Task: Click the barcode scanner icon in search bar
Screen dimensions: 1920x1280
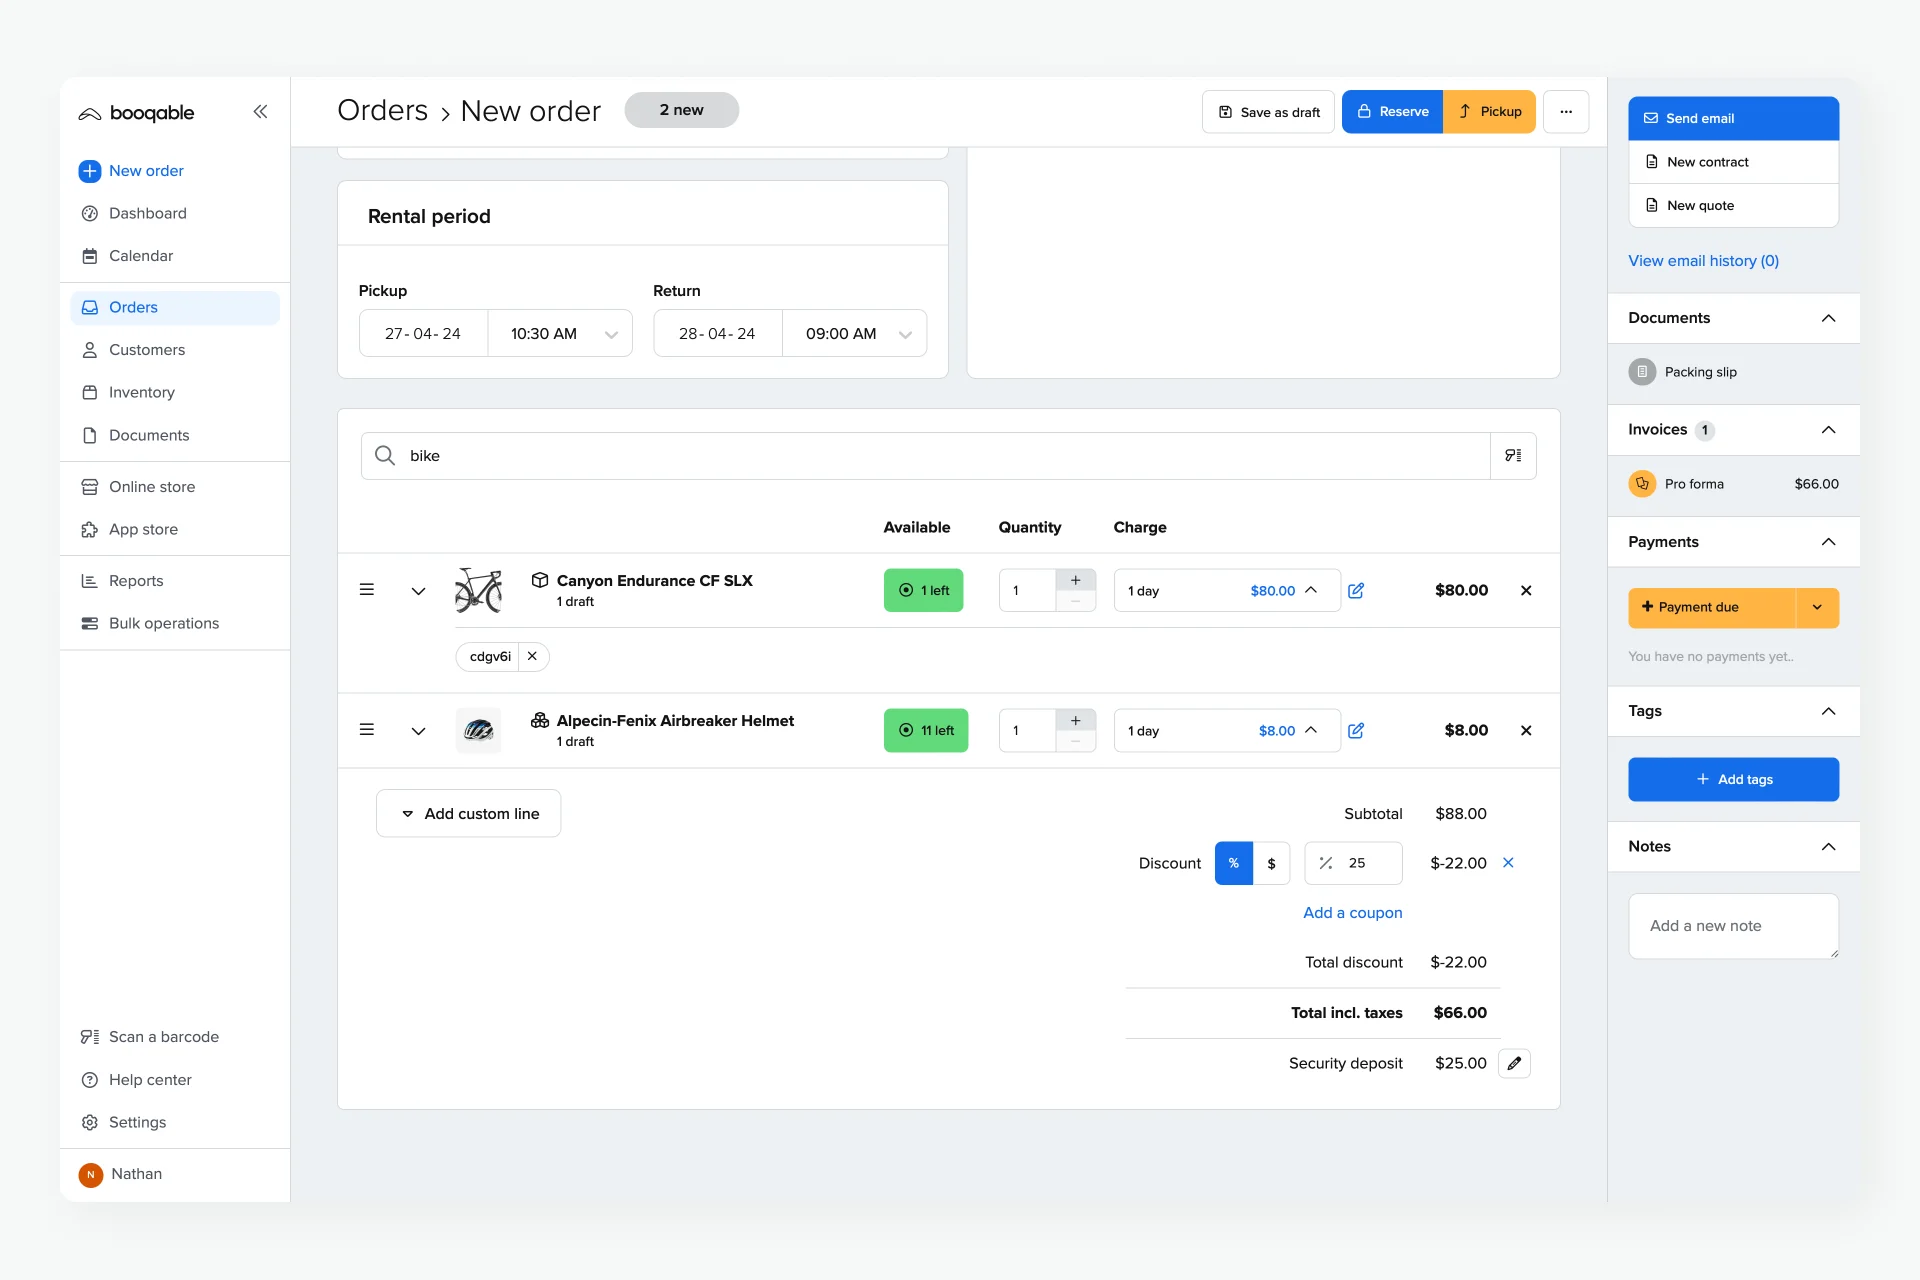Action: (1513, 456)
